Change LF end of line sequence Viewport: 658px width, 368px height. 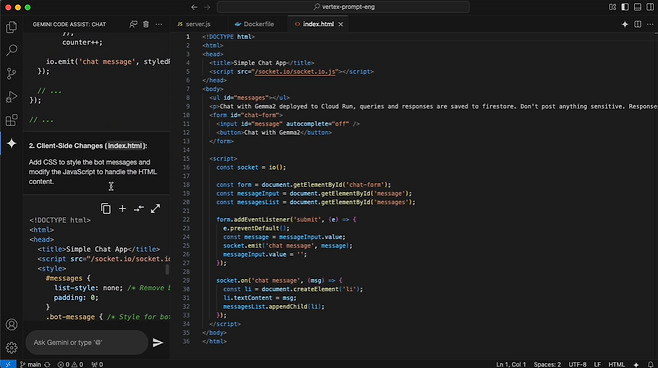point(597,364)
